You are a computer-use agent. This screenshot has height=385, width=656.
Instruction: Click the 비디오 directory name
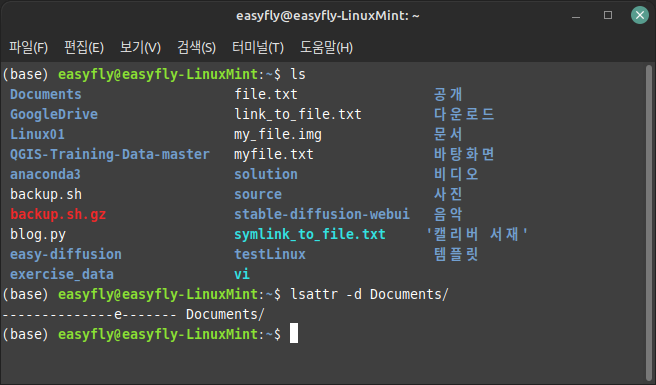[x=456, y=174]
